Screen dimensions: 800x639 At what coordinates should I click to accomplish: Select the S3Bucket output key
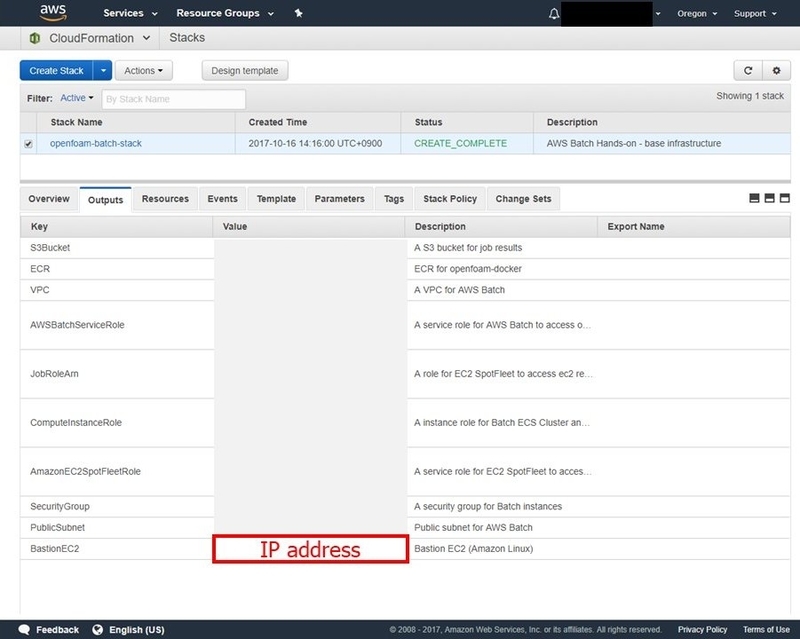click(x=50, y=248)
